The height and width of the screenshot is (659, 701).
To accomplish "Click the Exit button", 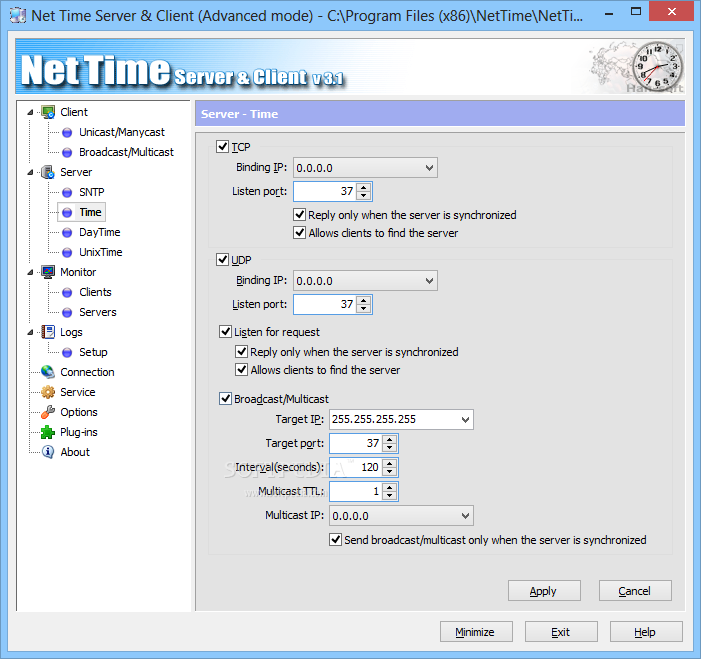I will (561, 632).
